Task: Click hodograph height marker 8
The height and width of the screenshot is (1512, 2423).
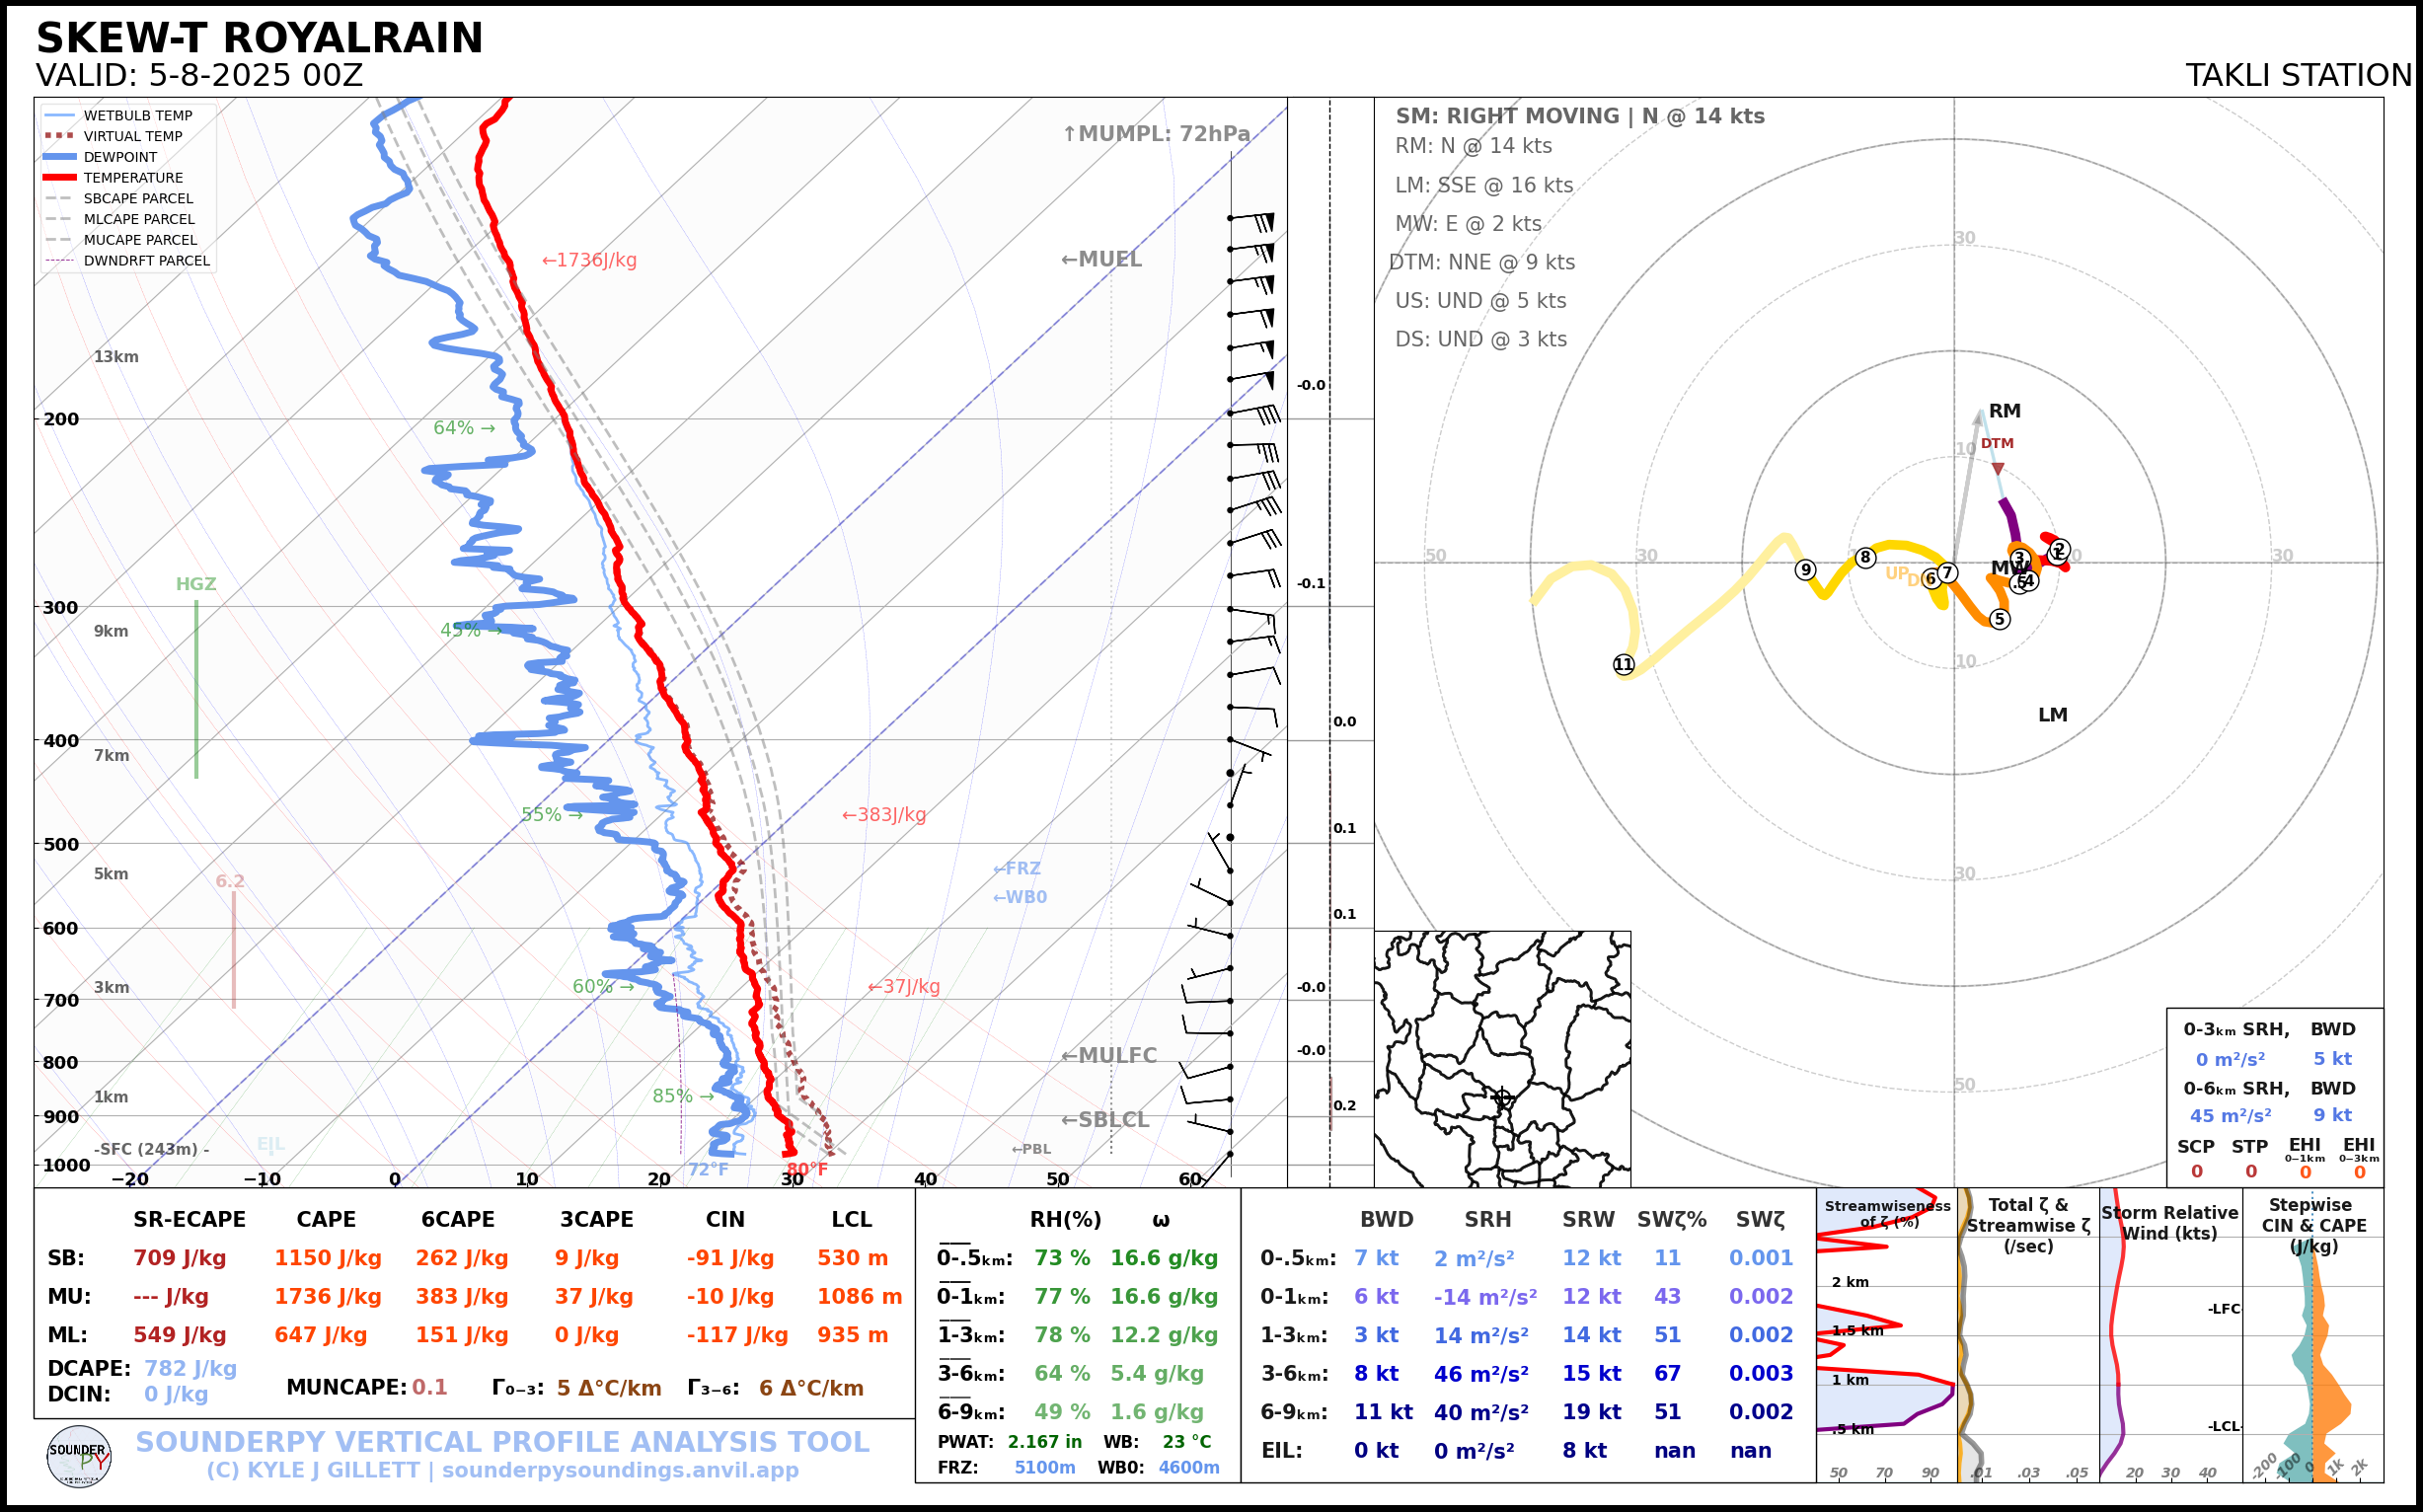Action: [1865, 558]
